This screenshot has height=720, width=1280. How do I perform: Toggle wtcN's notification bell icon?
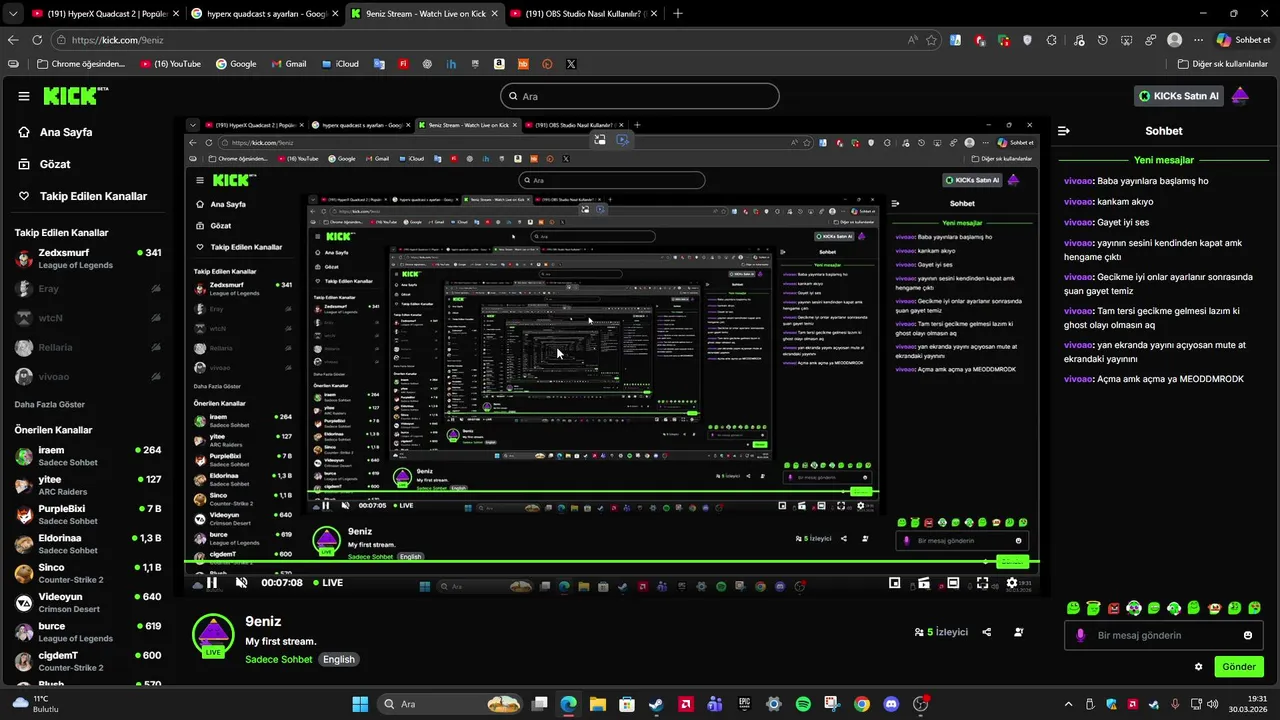tap(156, 318)
